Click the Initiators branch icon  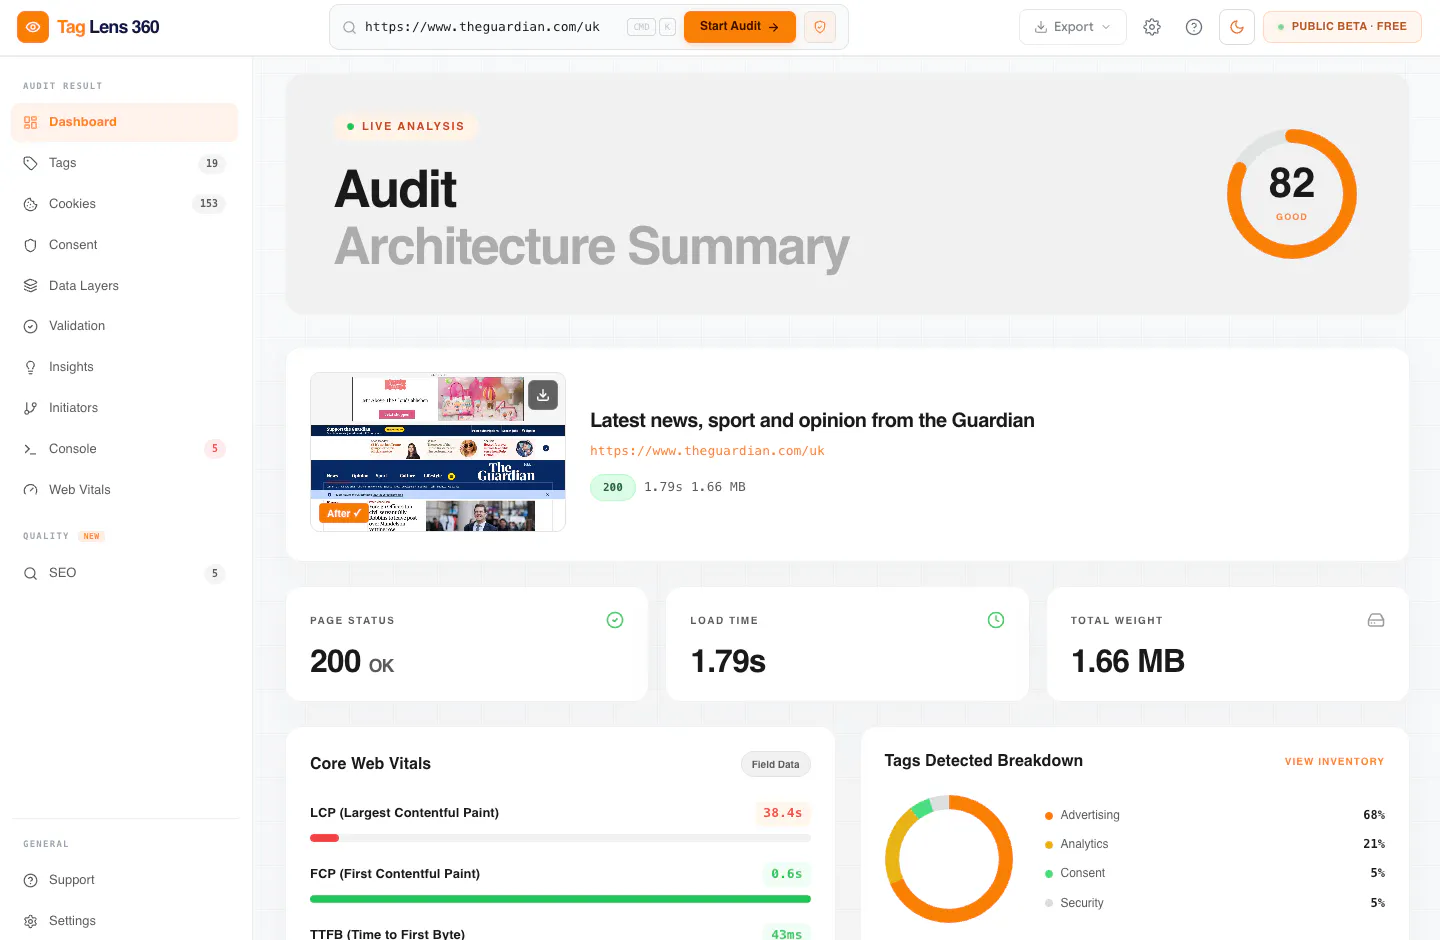tap(30, 408)
